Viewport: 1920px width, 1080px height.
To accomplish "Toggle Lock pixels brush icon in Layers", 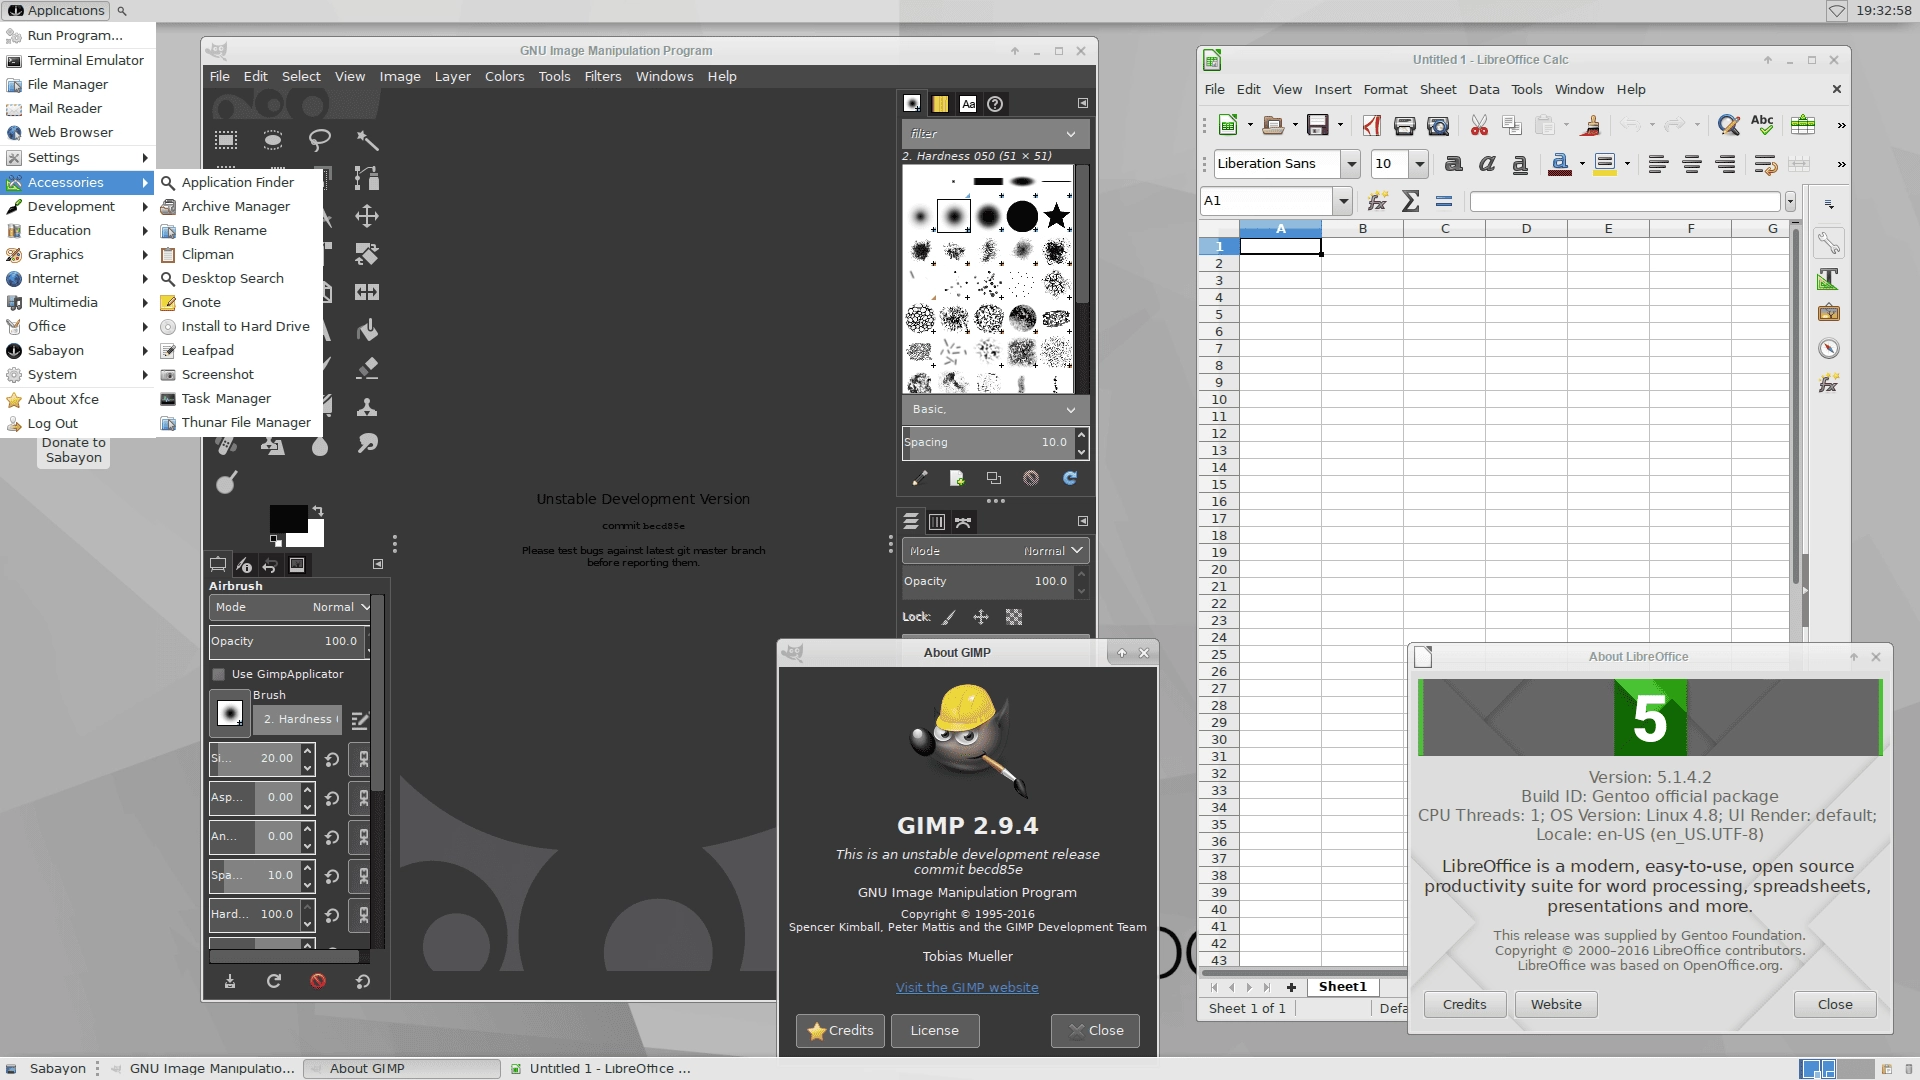I will point(949,617).
